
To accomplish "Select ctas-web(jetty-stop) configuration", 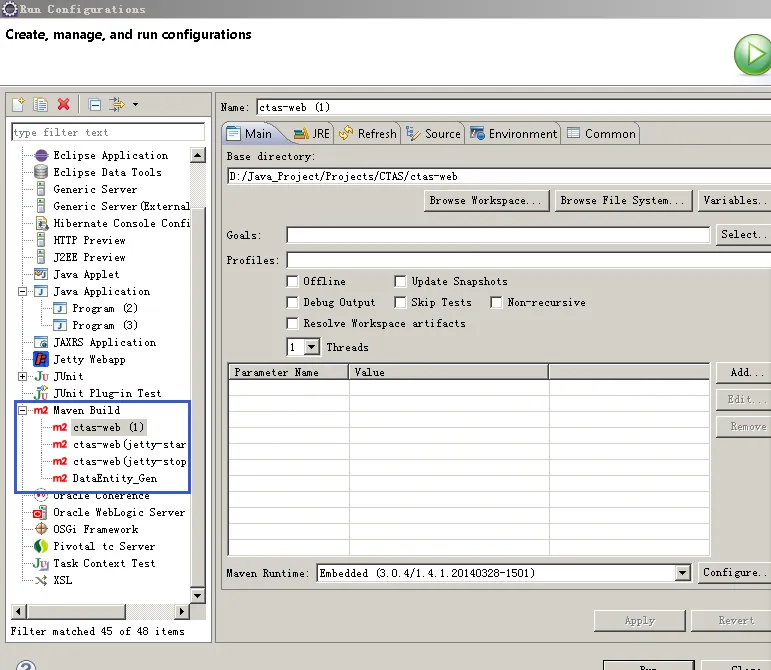I will coord(130,462).
